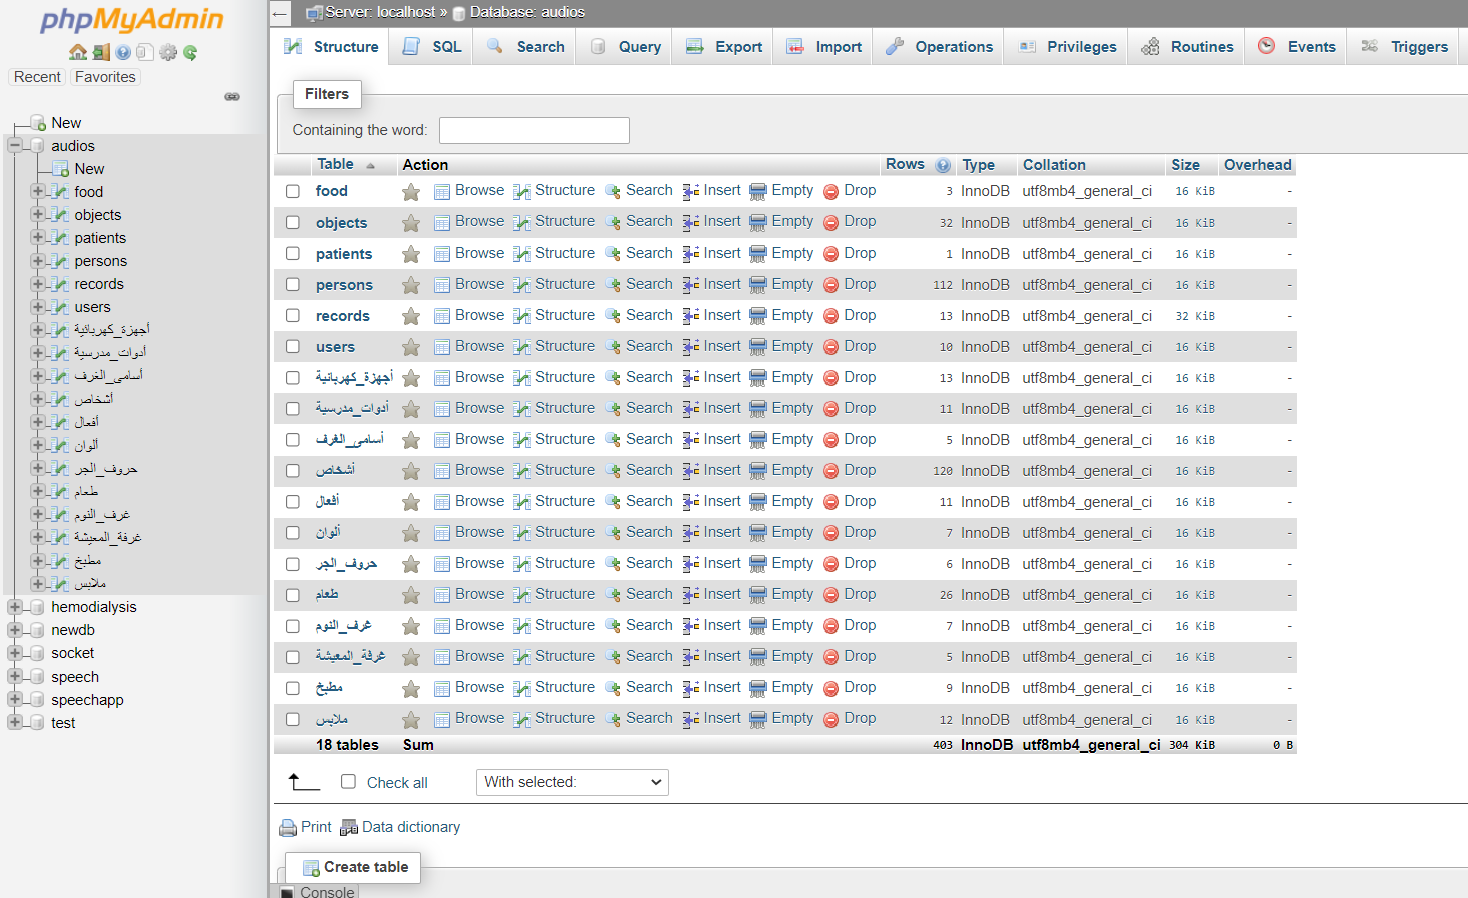Click the Data dictionary icon
The width and height of the screenshot is (1468, 898).
click(x=349, y=828)
